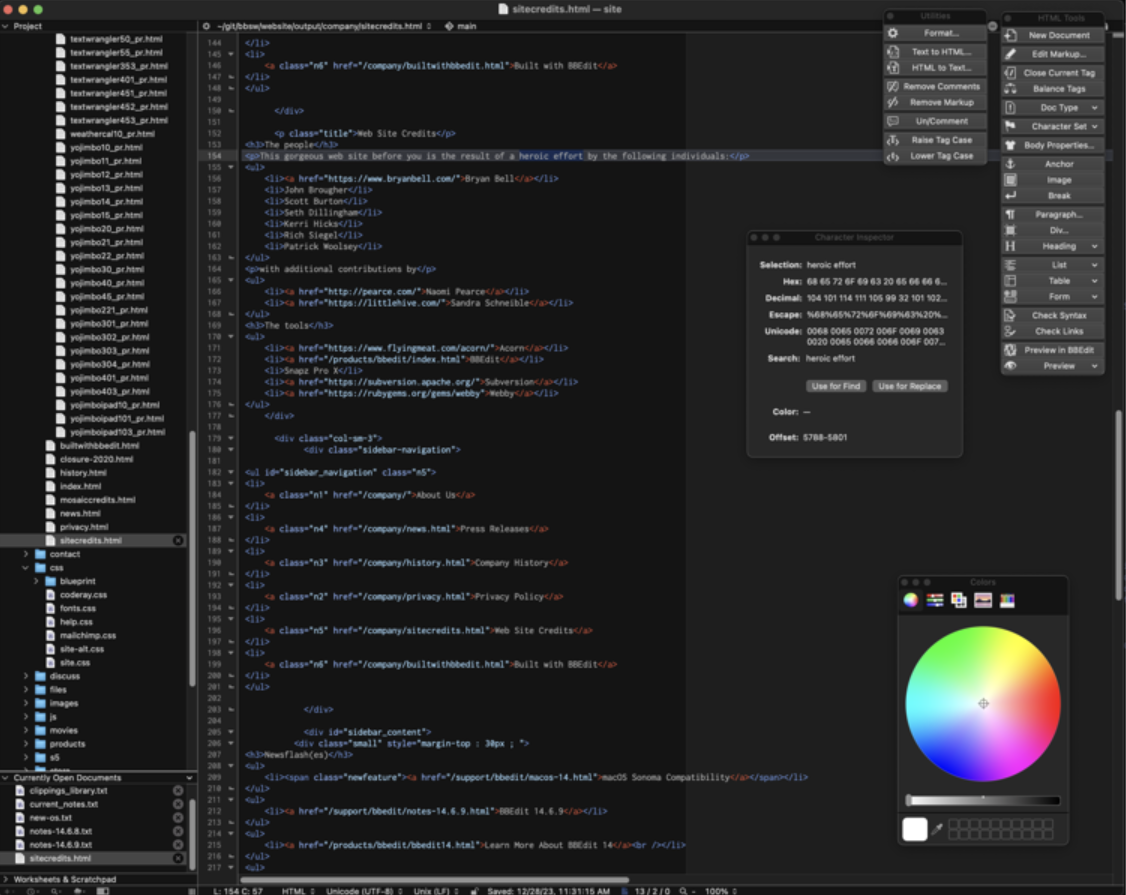Run Balance Tags in HTML Tools
Image resolution: width=1126 pixels, height=895 pixels.
1055,90
